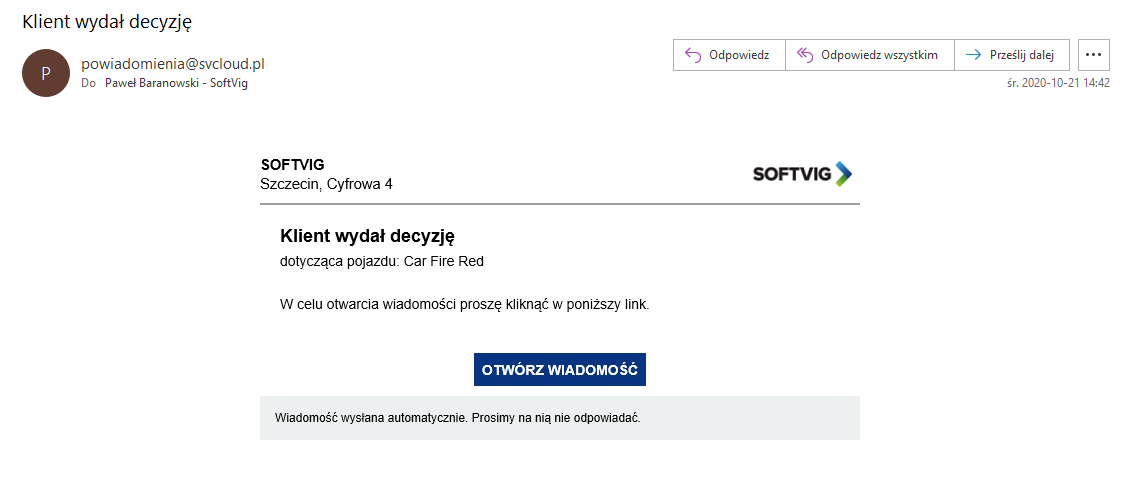This screenshot has height=493, width=1134.
Task: Click recipient Paweł Baranowski - SoftVig
Action: pos(176,83)
